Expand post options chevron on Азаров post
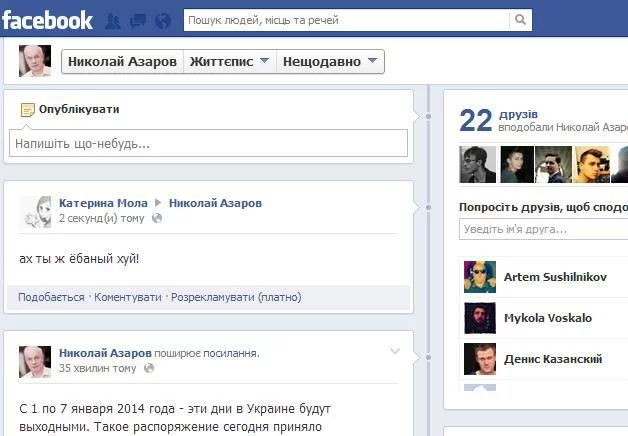 coord(395,351)
